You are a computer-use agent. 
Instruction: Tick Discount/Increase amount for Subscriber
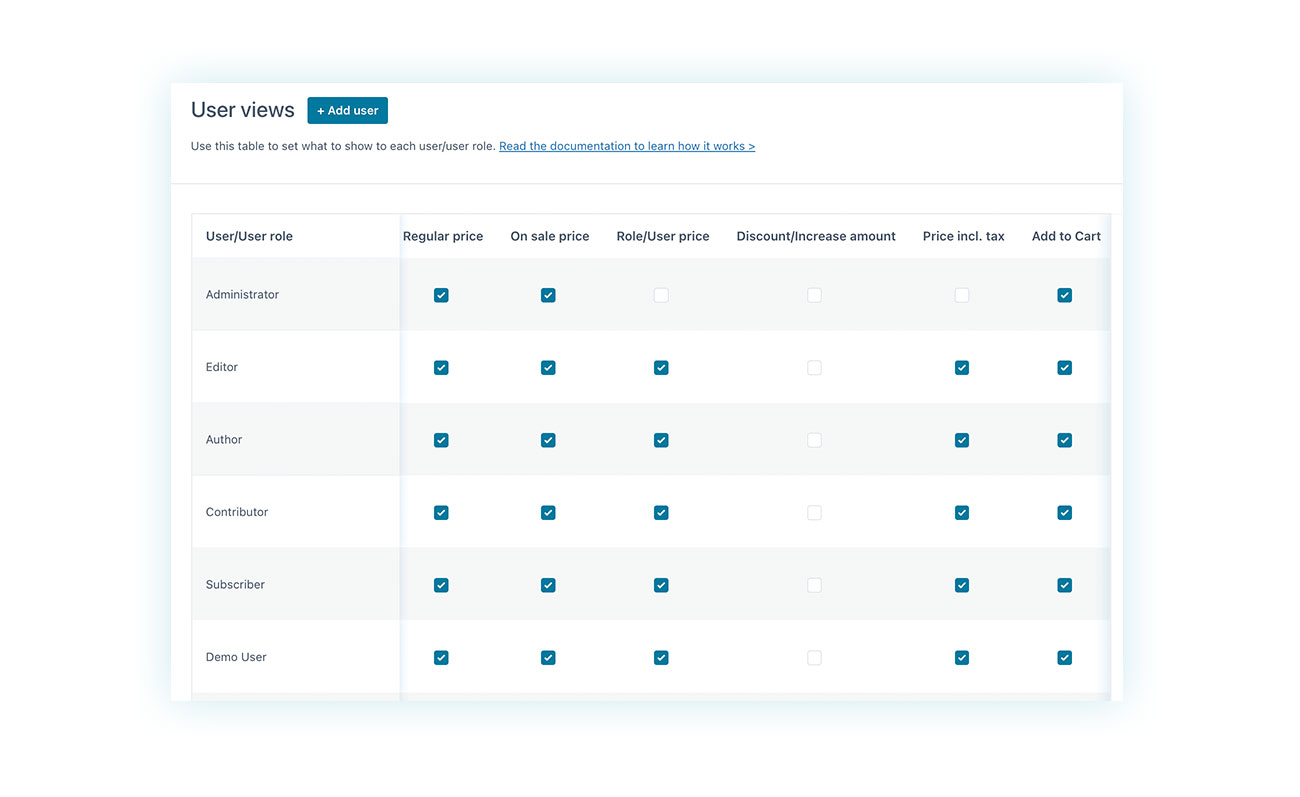814,585
